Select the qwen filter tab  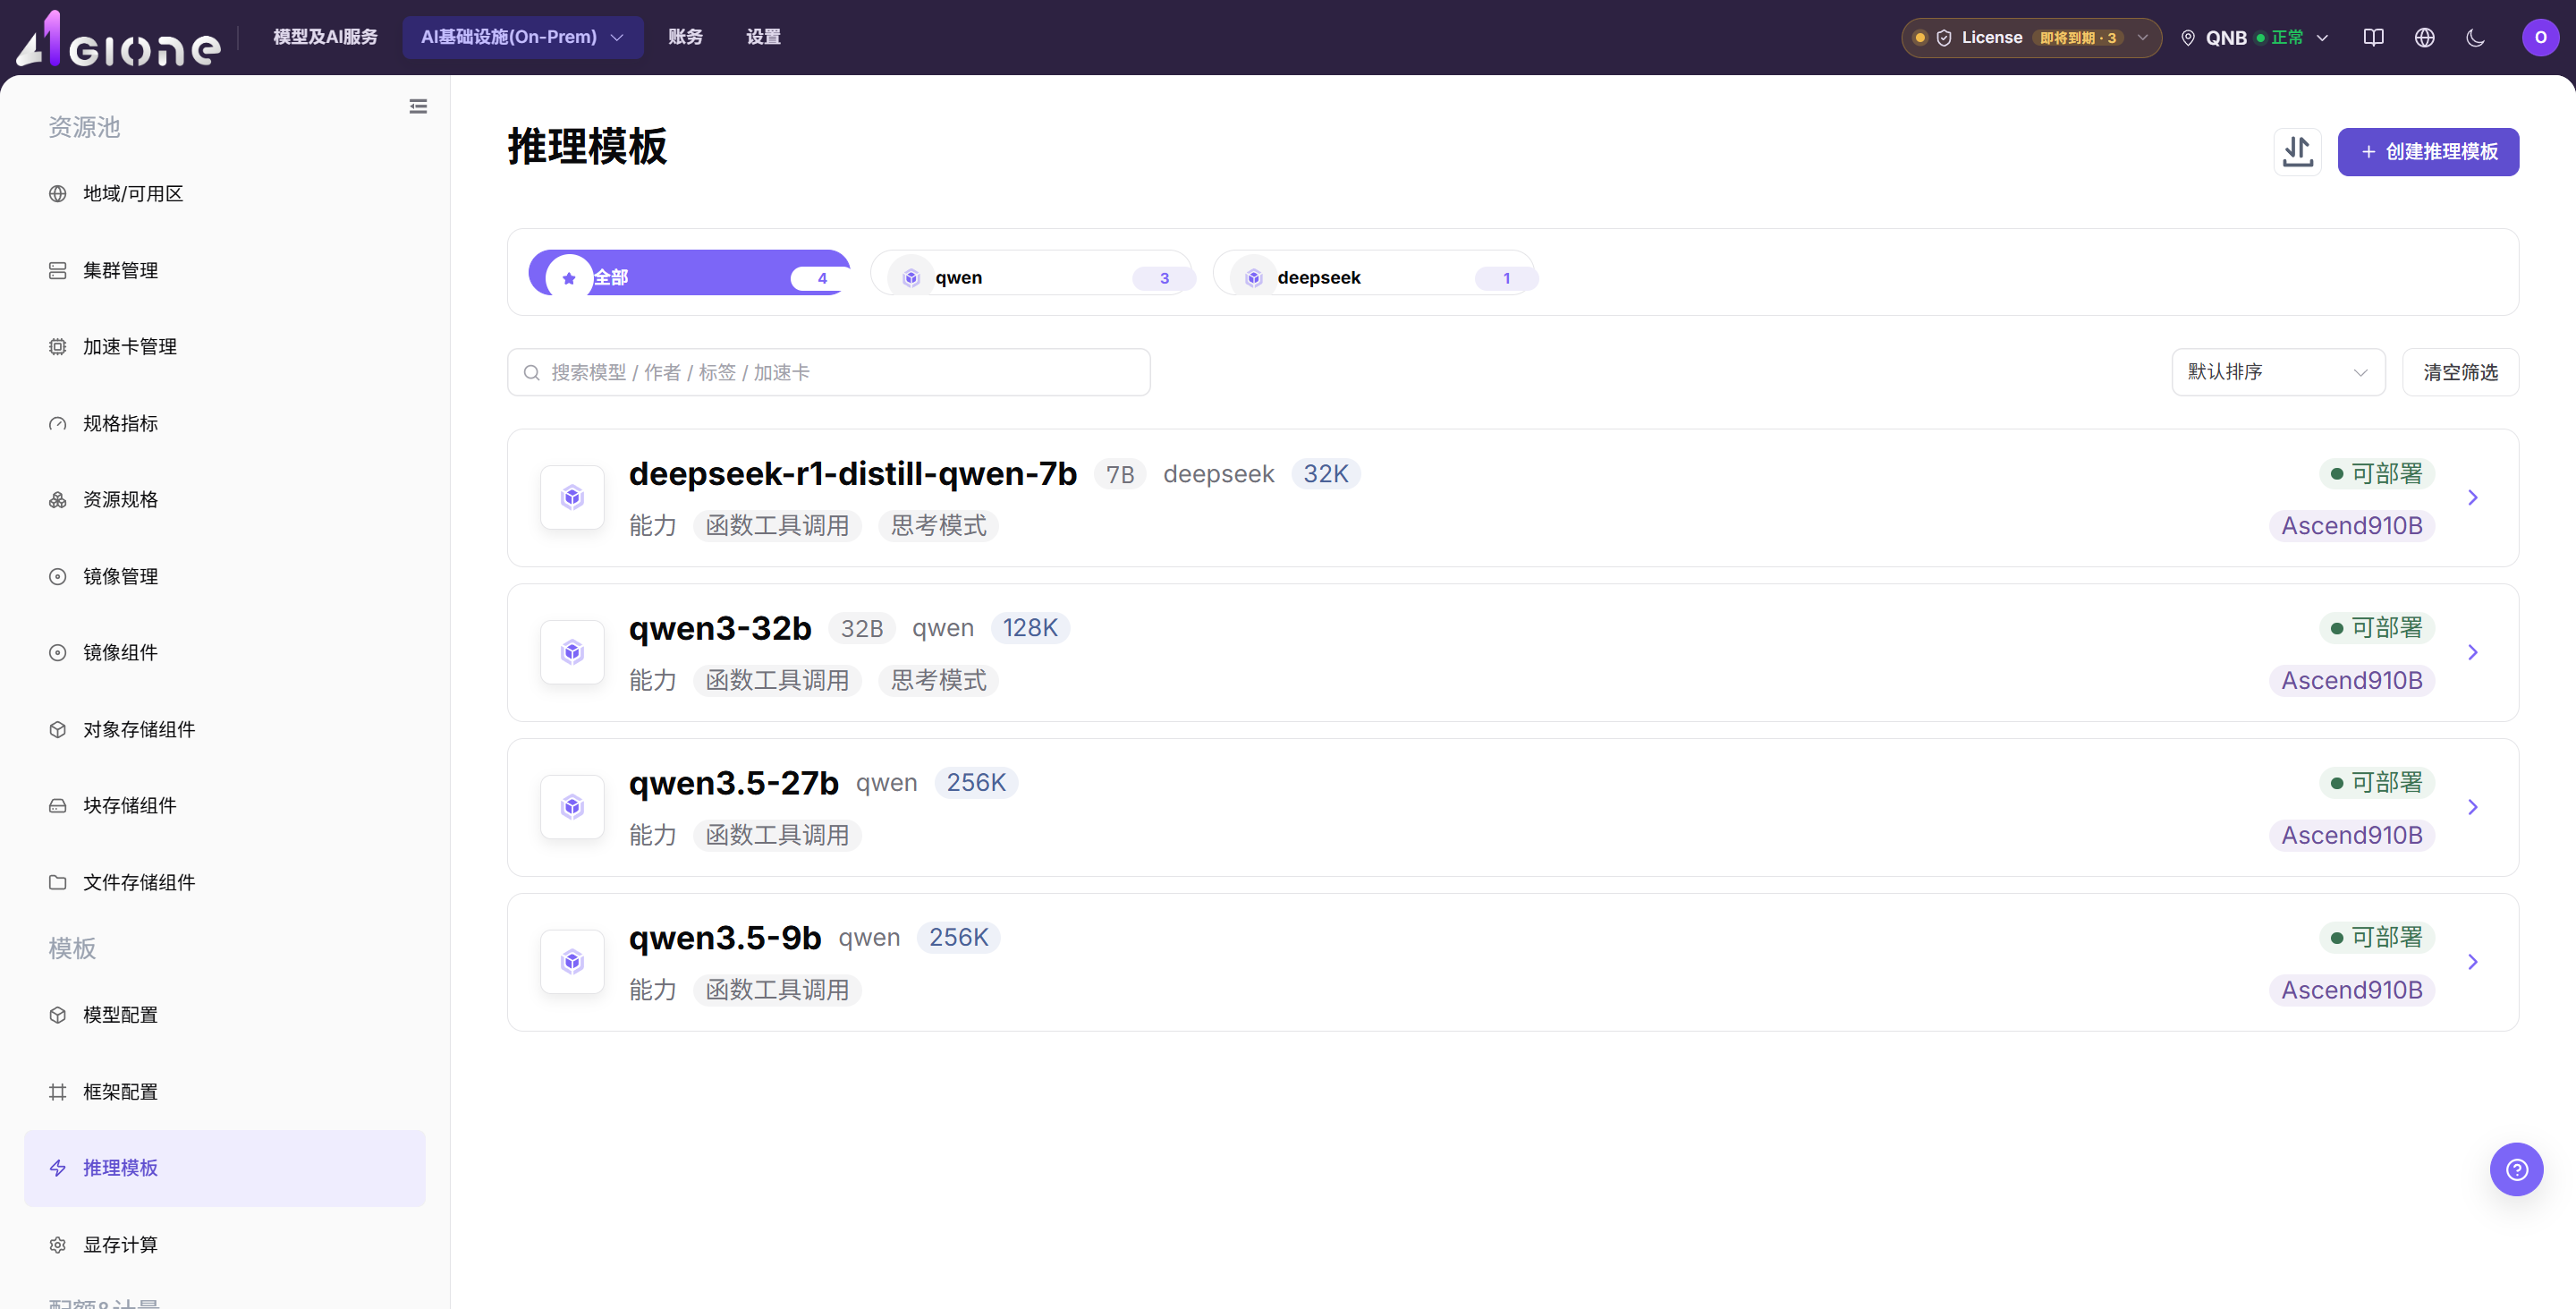click(1032, 273)
